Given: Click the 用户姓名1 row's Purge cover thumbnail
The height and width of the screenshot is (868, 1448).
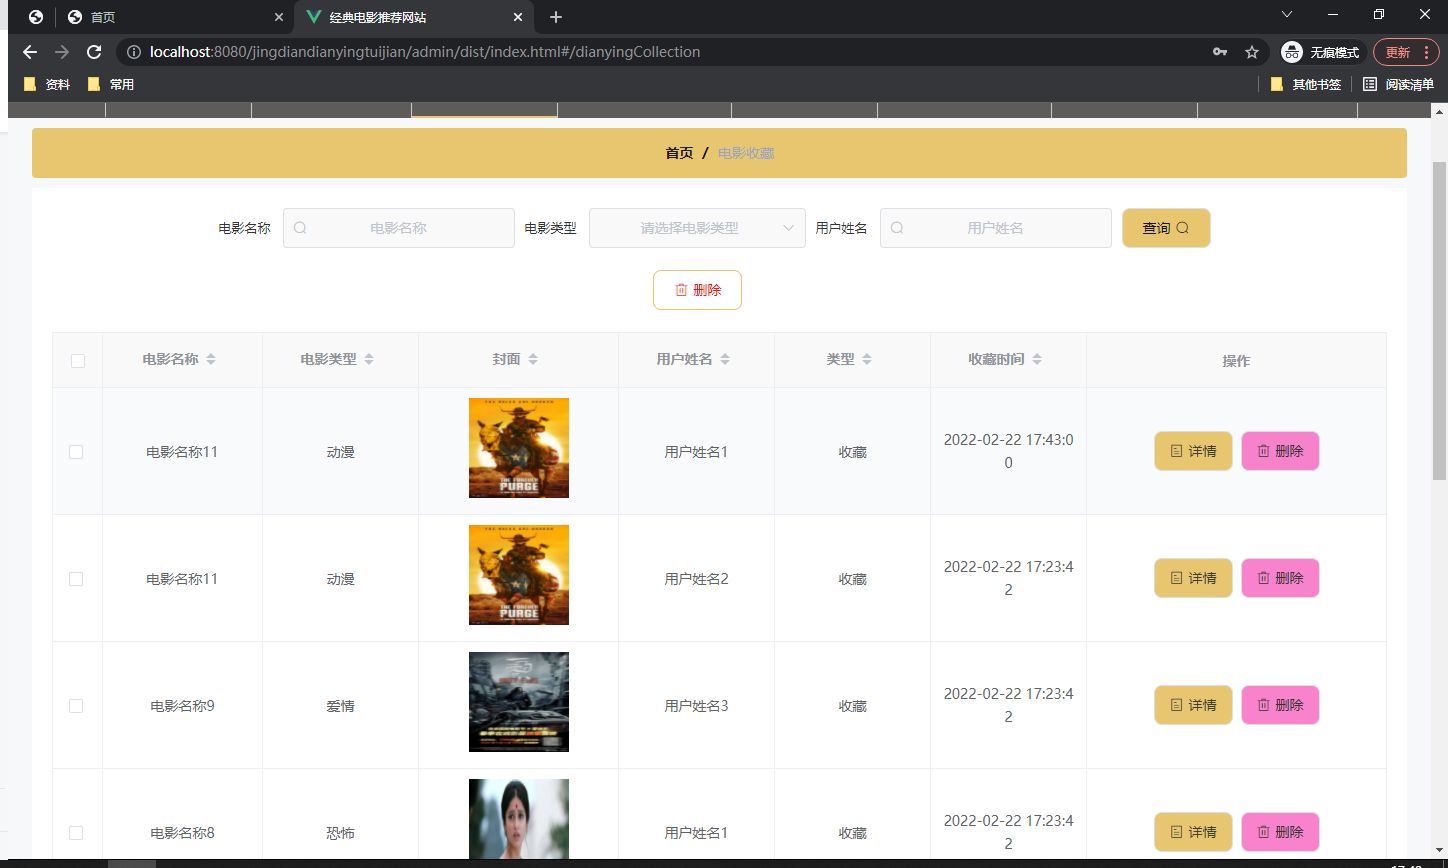Looking at the screenshot, I should [519, 448].
